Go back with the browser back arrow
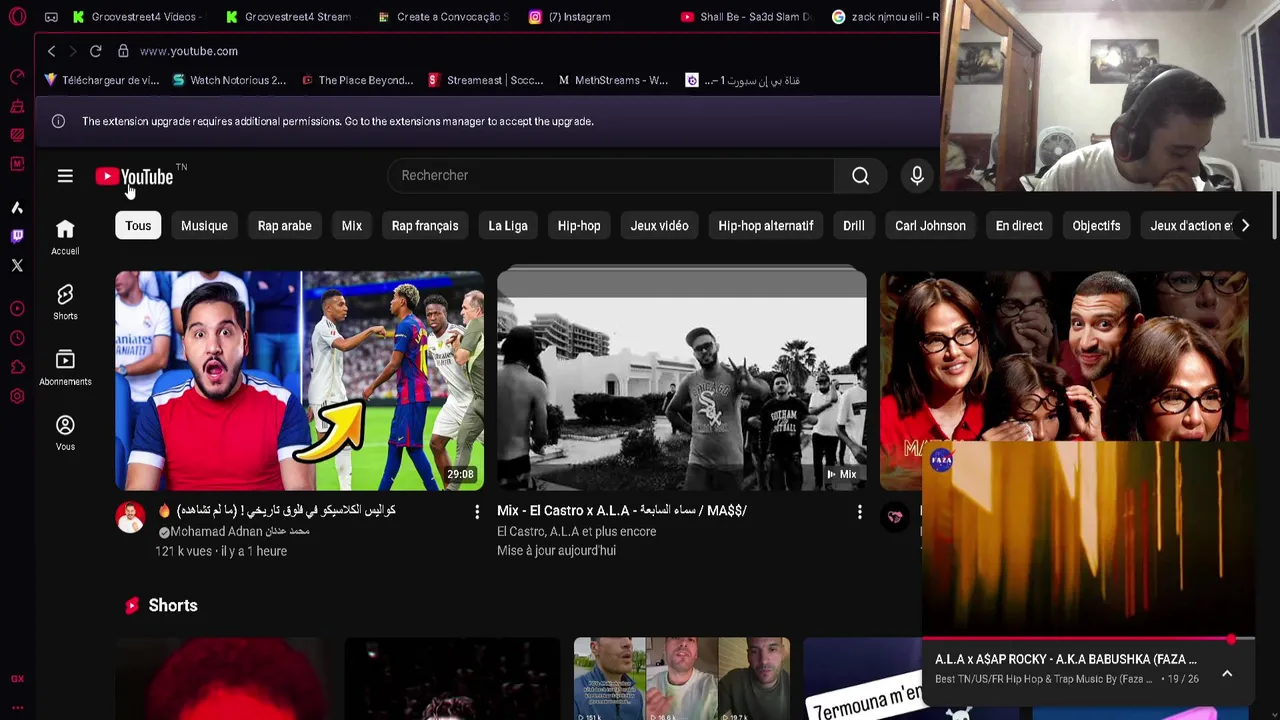Viewport: 1280px width, 720px height. point(51,51)
